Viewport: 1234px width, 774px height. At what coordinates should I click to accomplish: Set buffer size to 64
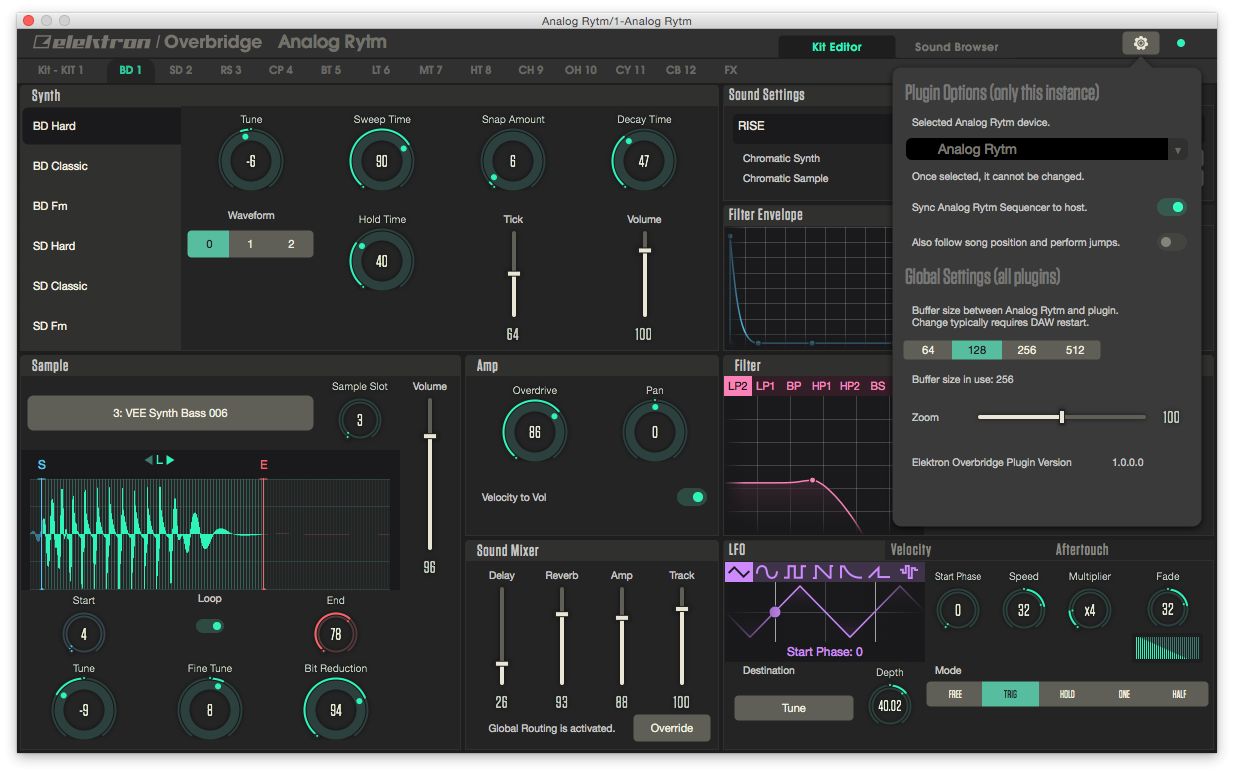pos(928,350)
